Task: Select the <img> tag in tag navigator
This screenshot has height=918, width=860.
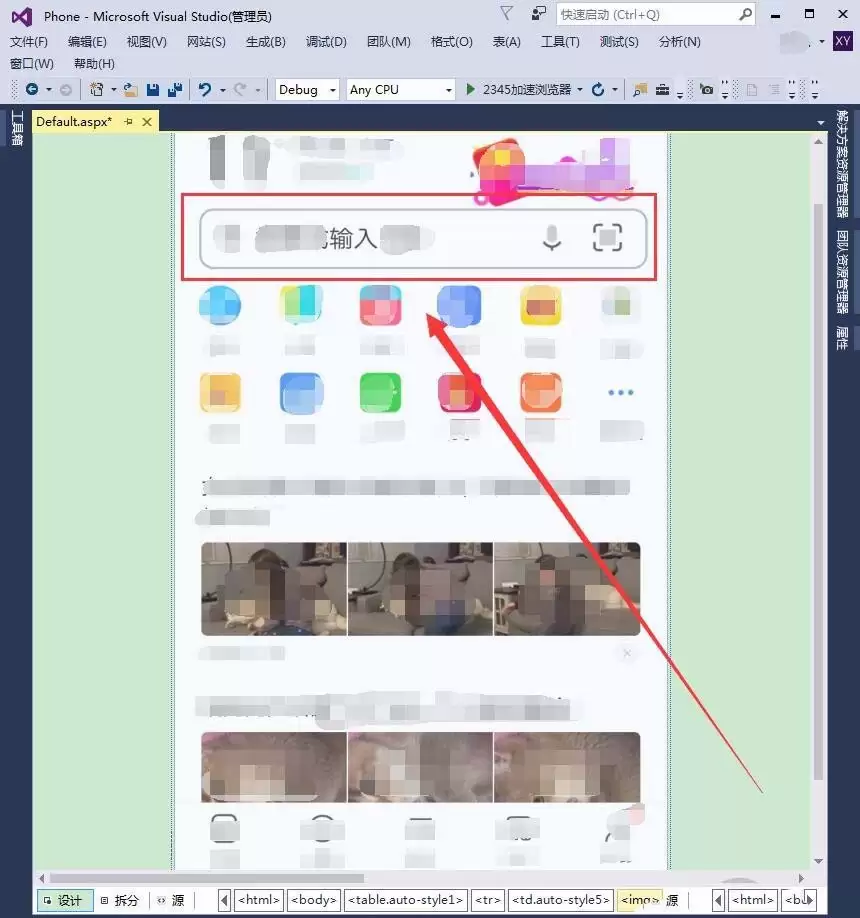Action: pyautogui.click(x=637, y=900)
